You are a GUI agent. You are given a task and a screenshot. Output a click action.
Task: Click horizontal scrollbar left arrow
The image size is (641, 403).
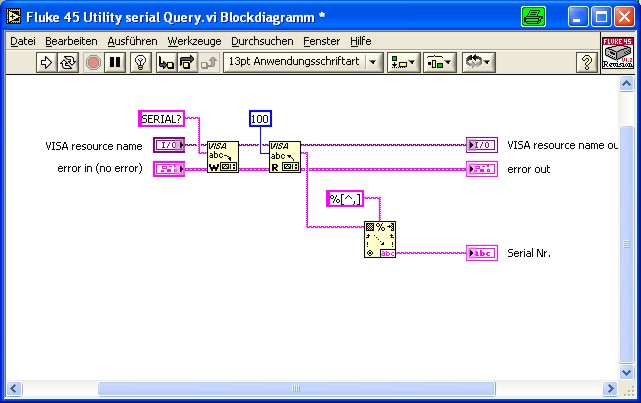(13, 388)
